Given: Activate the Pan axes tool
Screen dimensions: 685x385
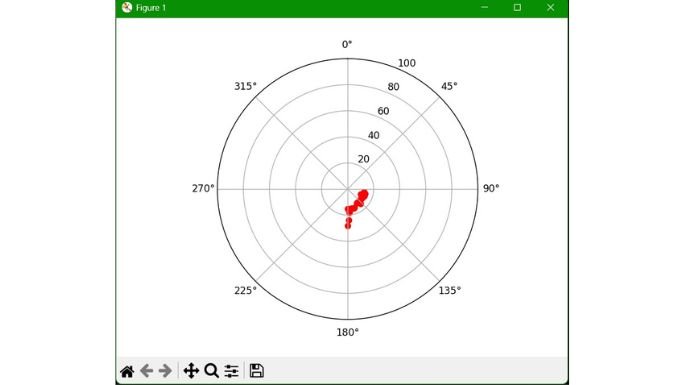Looking at the screenshot, I should point(191,371).
